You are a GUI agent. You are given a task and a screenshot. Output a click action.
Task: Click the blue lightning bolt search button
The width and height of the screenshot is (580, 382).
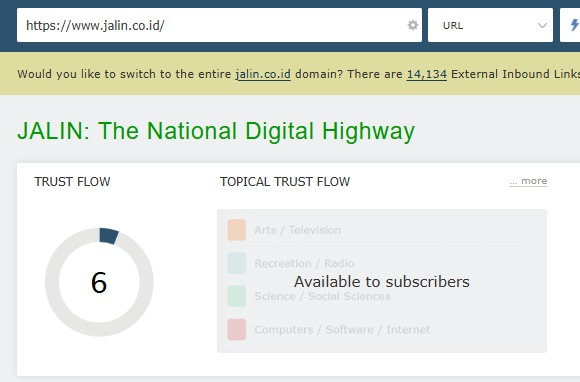tap(571, 25)
